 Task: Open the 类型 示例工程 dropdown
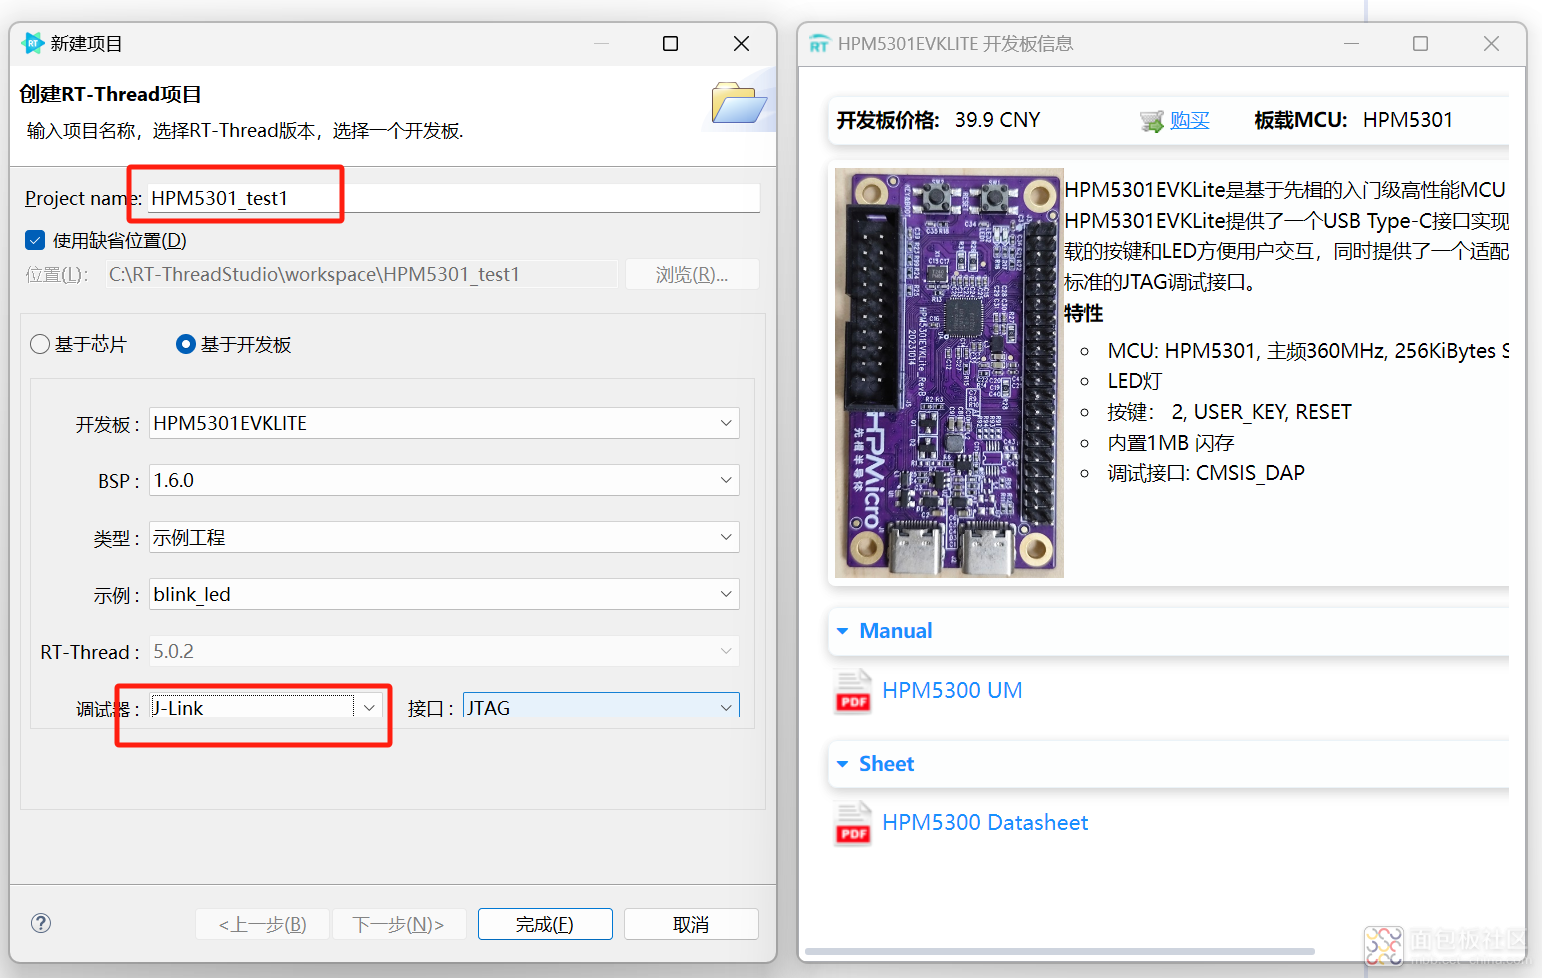(x=444, y=537)
